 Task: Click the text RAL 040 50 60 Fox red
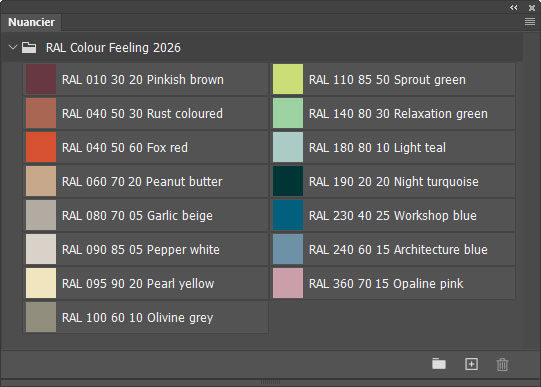pyautogui.click(x=125, y=148)
